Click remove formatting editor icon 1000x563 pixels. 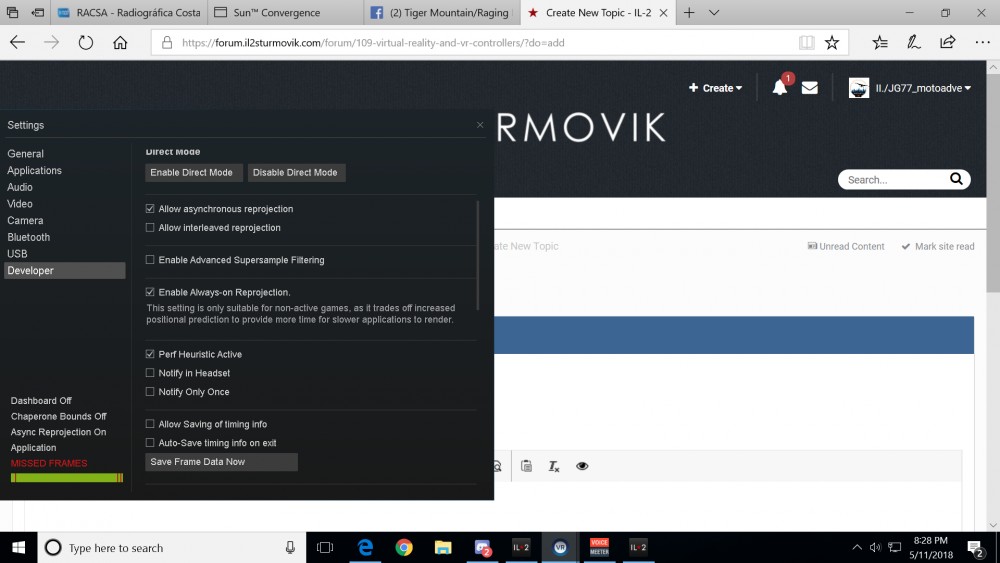[x=554, y=466]
